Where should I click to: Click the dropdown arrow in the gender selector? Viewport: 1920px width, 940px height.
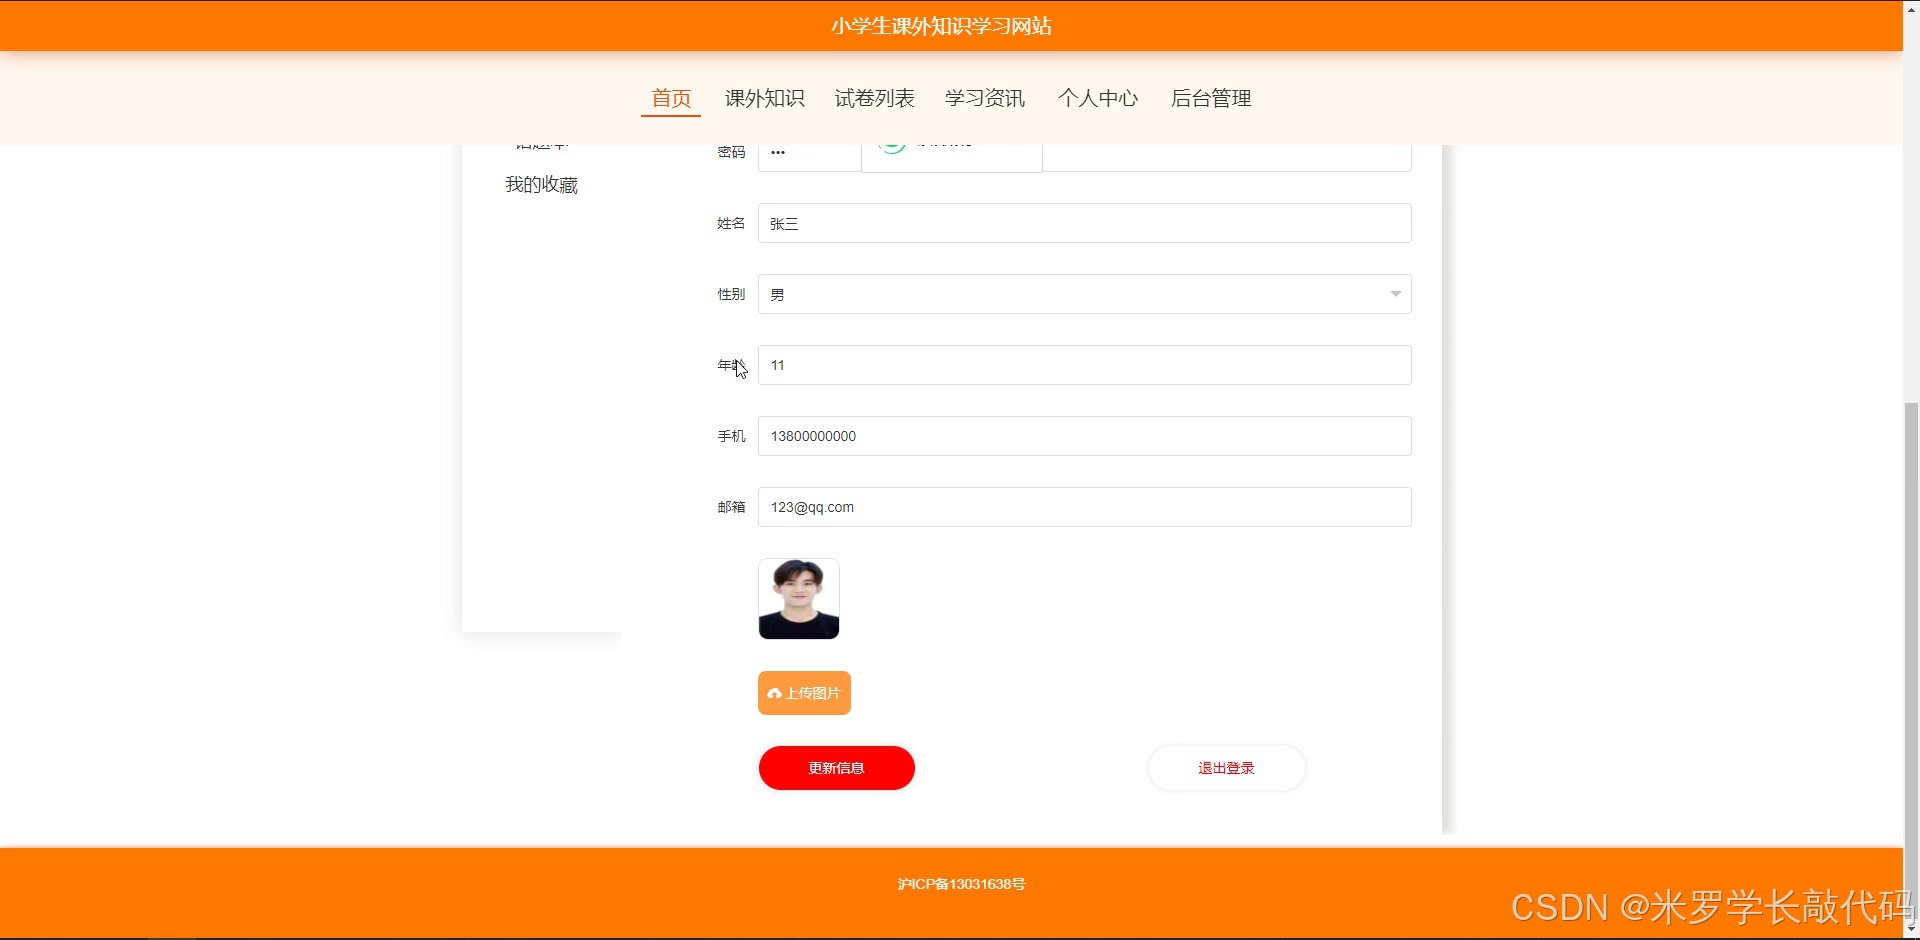click(1395, 293)
